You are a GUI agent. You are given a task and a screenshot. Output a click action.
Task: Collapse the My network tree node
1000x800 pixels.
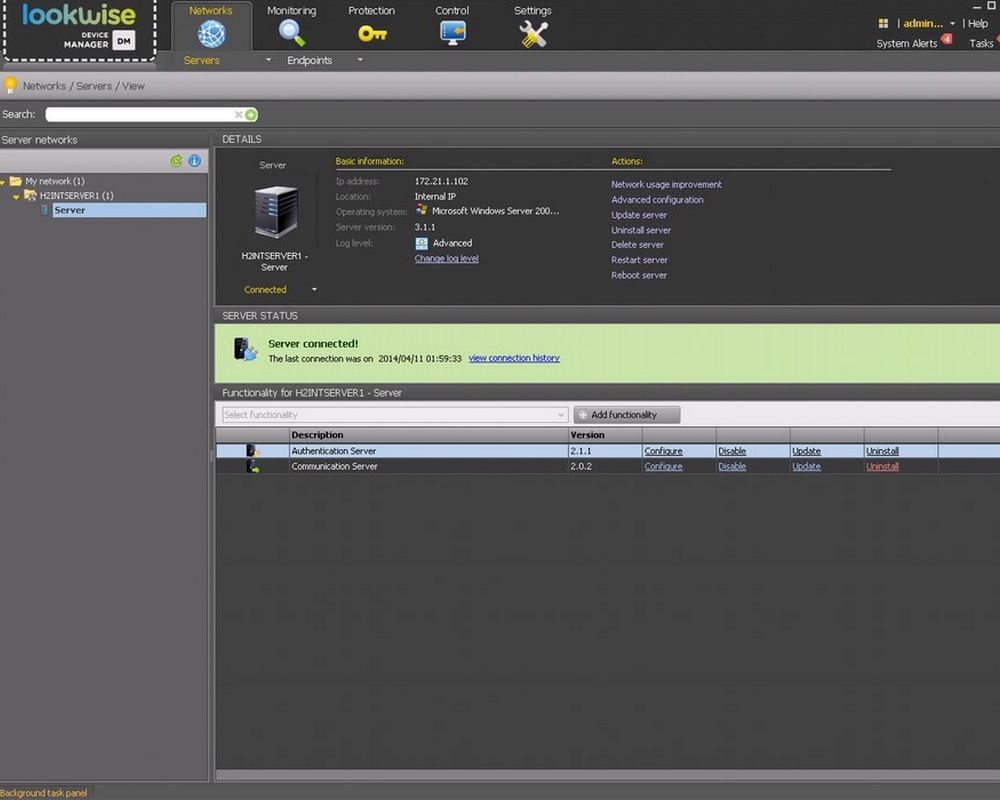tap(3, 182)
